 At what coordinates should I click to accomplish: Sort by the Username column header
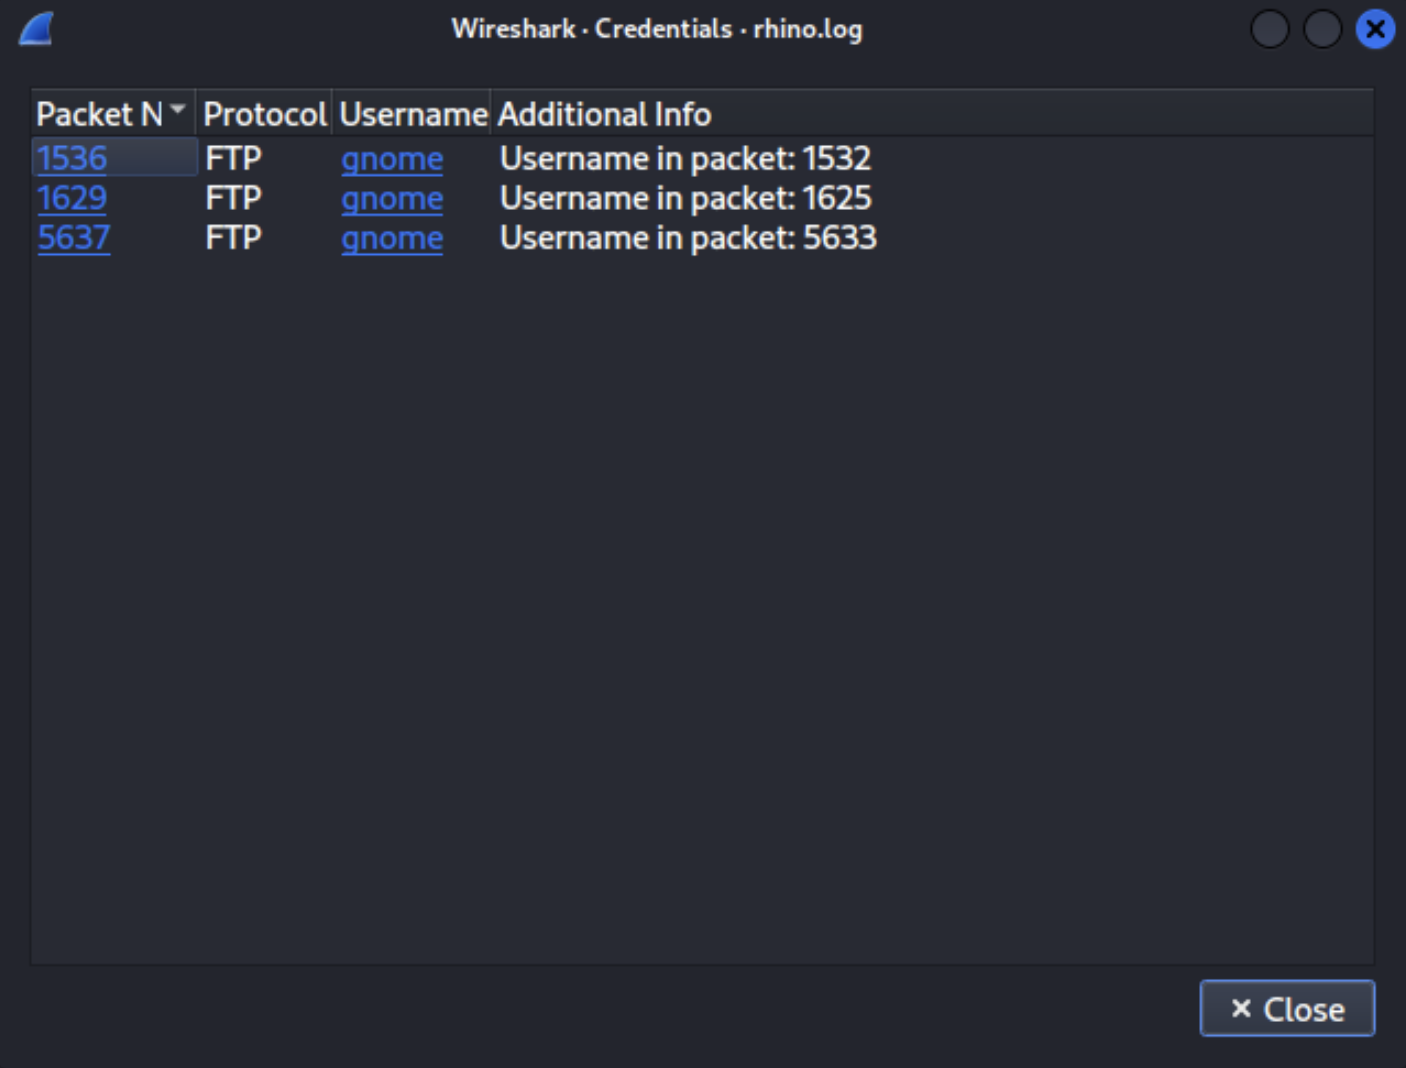(x=412, y=115)
